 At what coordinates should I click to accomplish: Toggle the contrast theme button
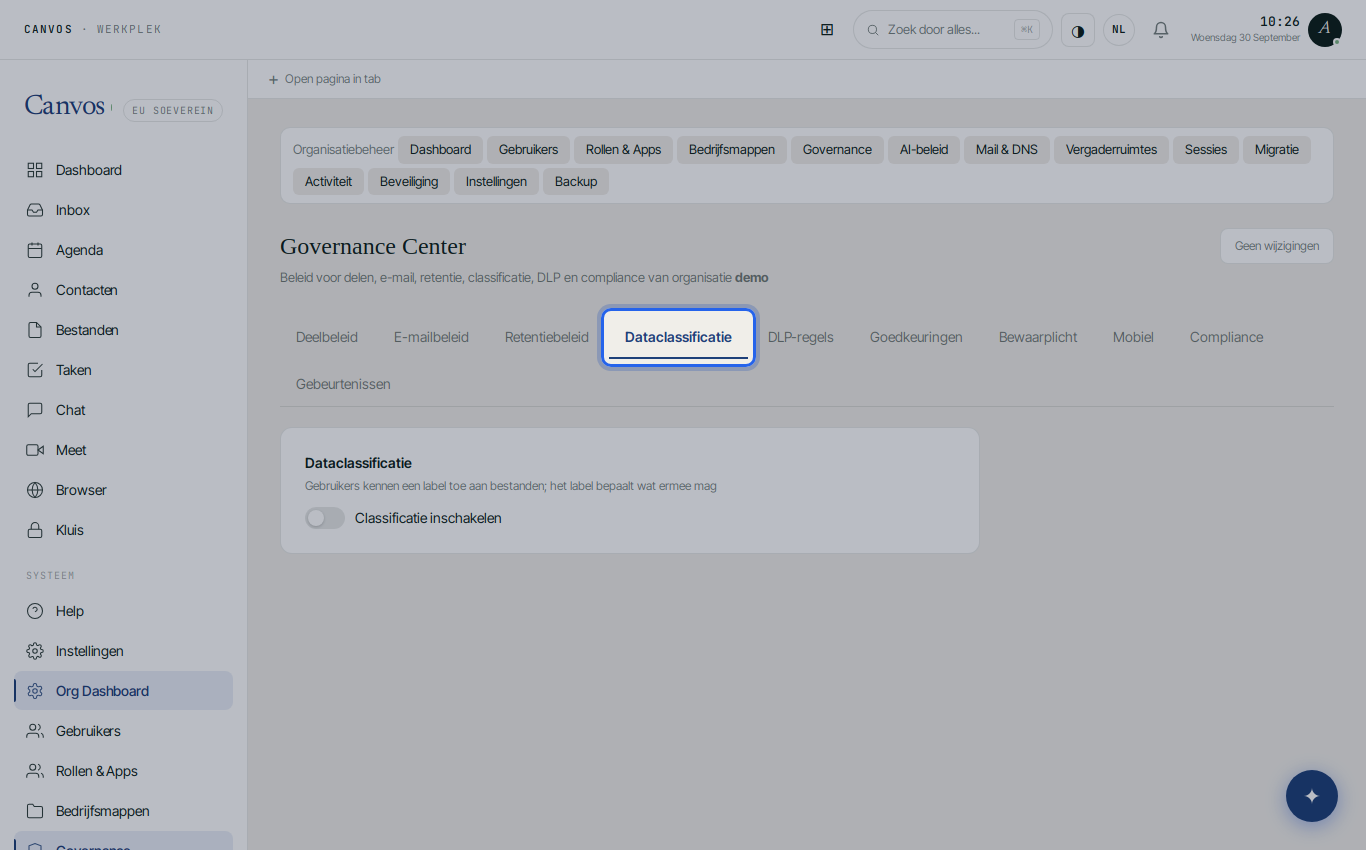(x=1078, y=30)
